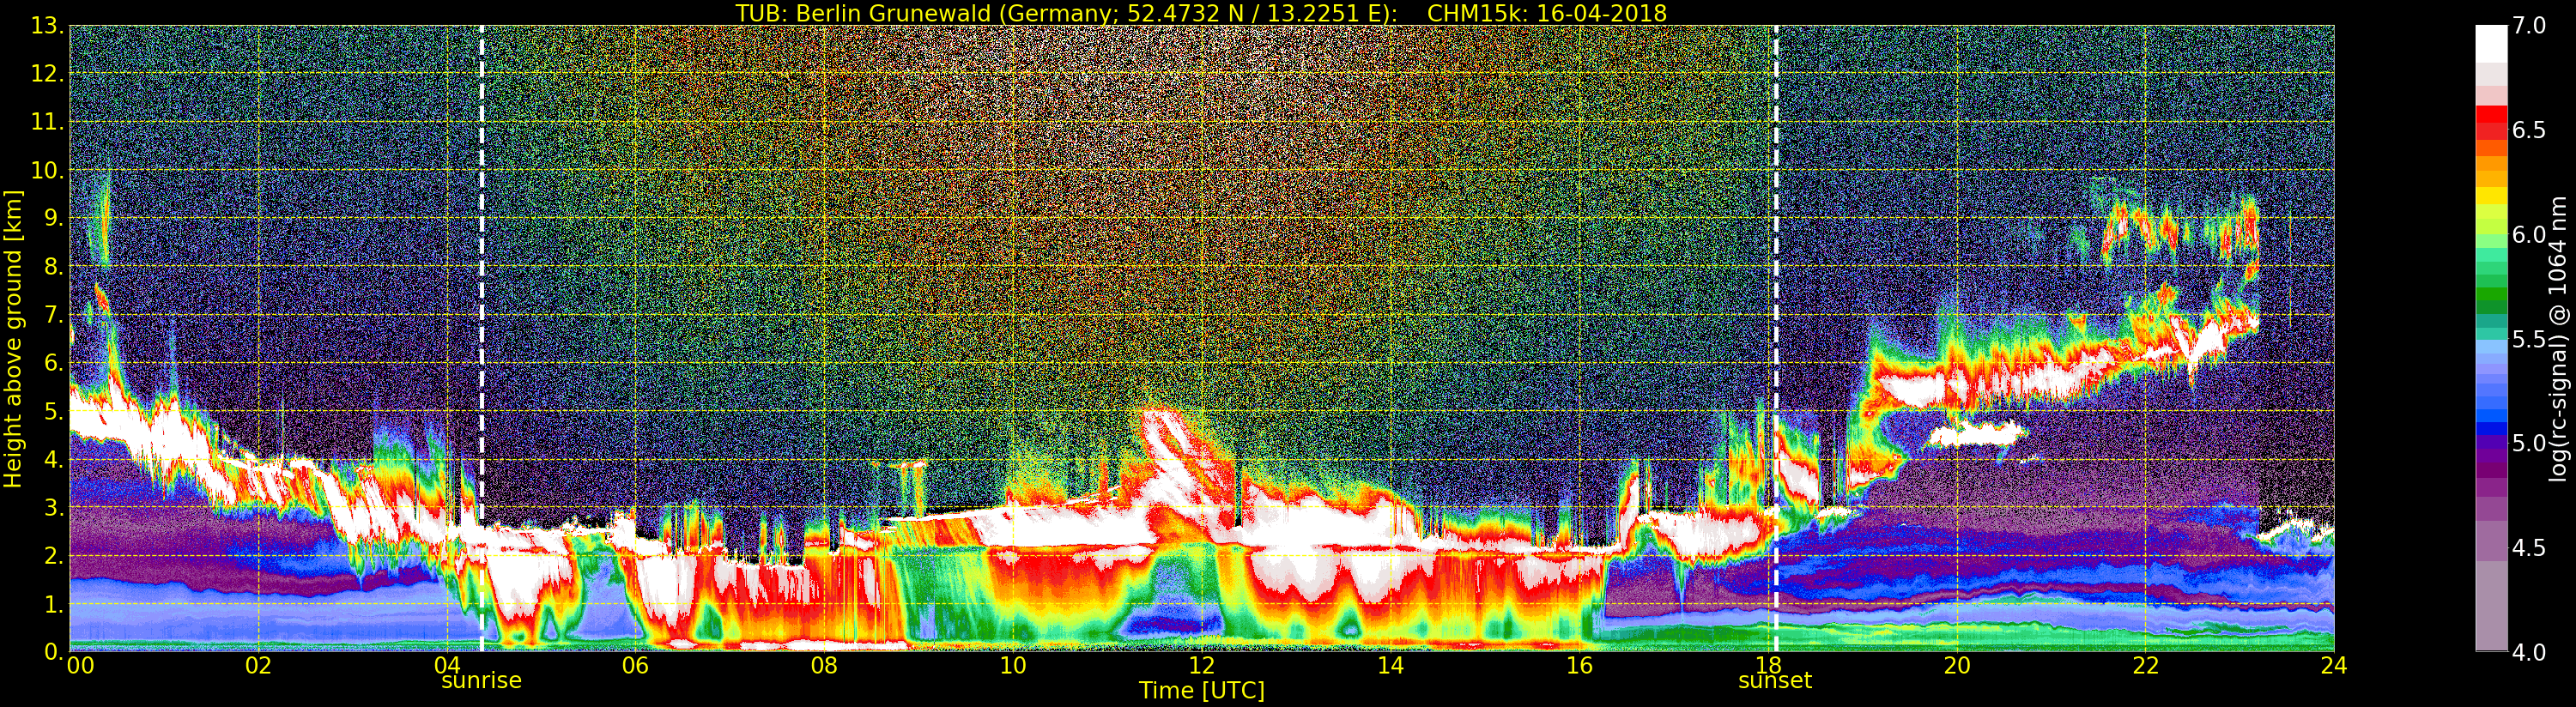
Task: Choose the '7.' tick on the height axis
Action: coord(53,315)
